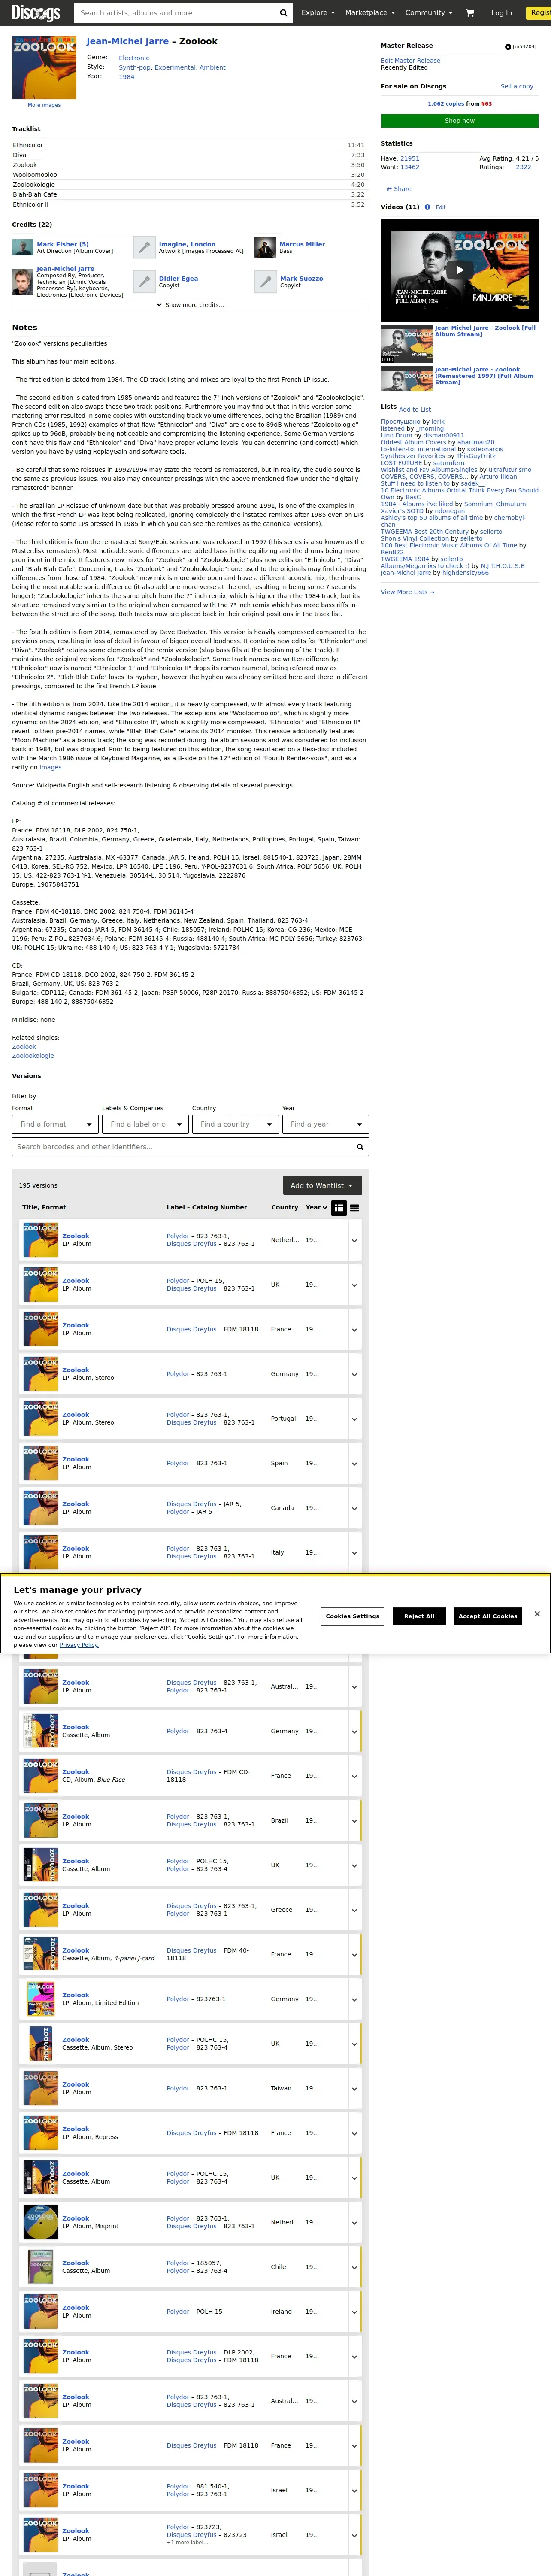
Task: Expand the Italy version row
Action: (354, 1553)
